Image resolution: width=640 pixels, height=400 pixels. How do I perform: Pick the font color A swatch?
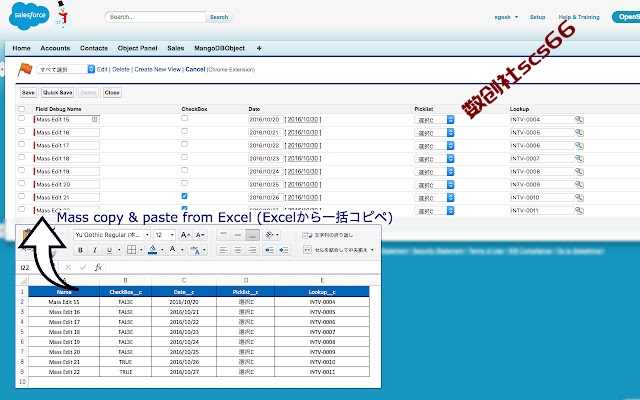(173, 249)
